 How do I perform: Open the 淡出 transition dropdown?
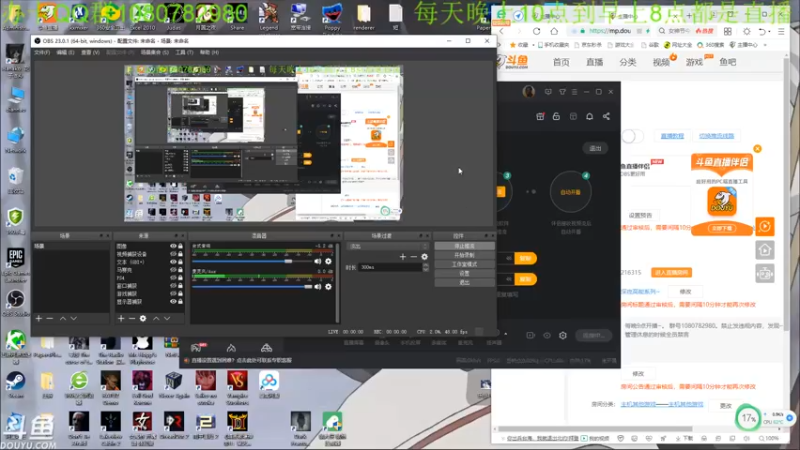coord(388,246)
